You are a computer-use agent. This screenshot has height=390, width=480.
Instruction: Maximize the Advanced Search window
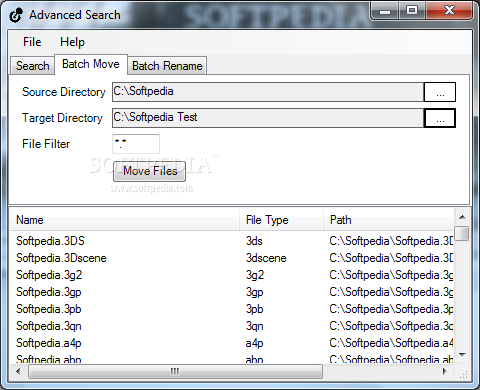412,11
